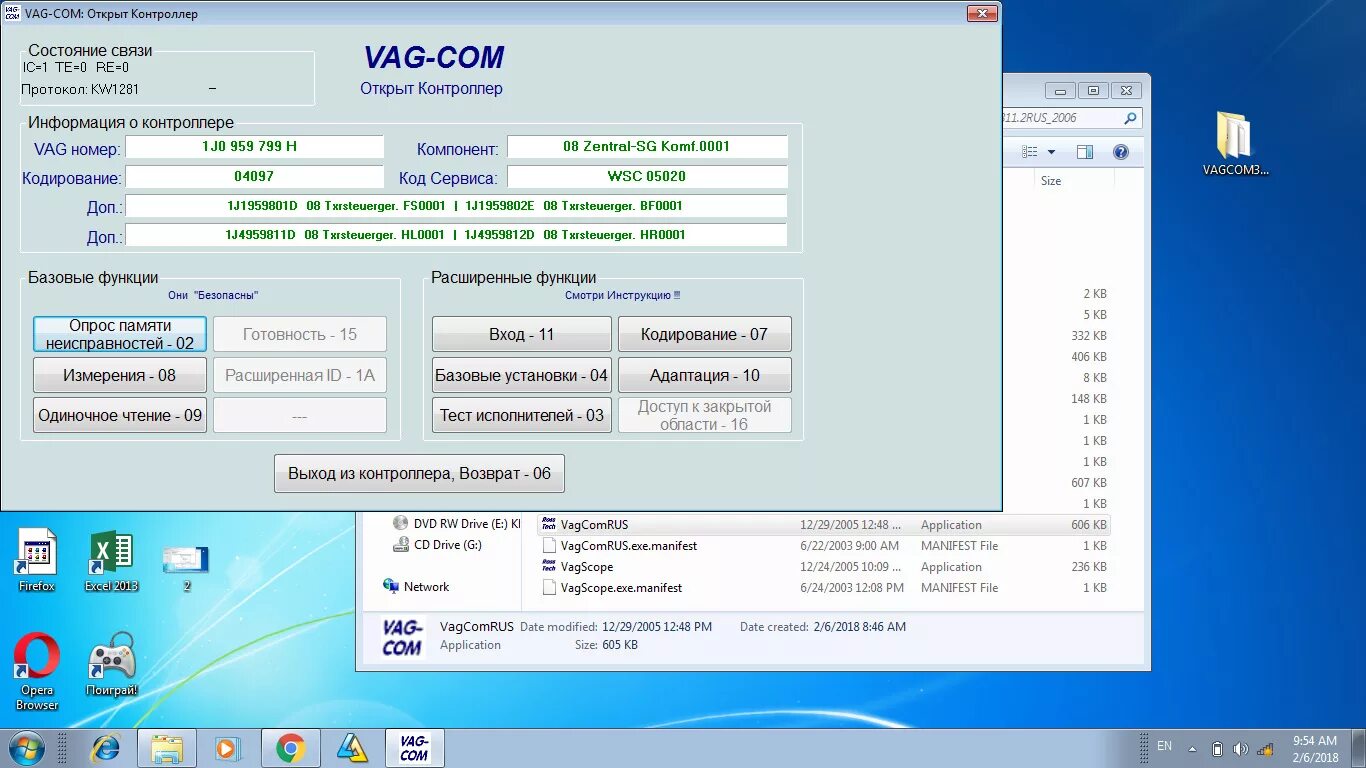The height and width of the screenshot is (768, 1366).
Task: Select Network in Explorer navigation pane
Action: click(x=416, y=587)
